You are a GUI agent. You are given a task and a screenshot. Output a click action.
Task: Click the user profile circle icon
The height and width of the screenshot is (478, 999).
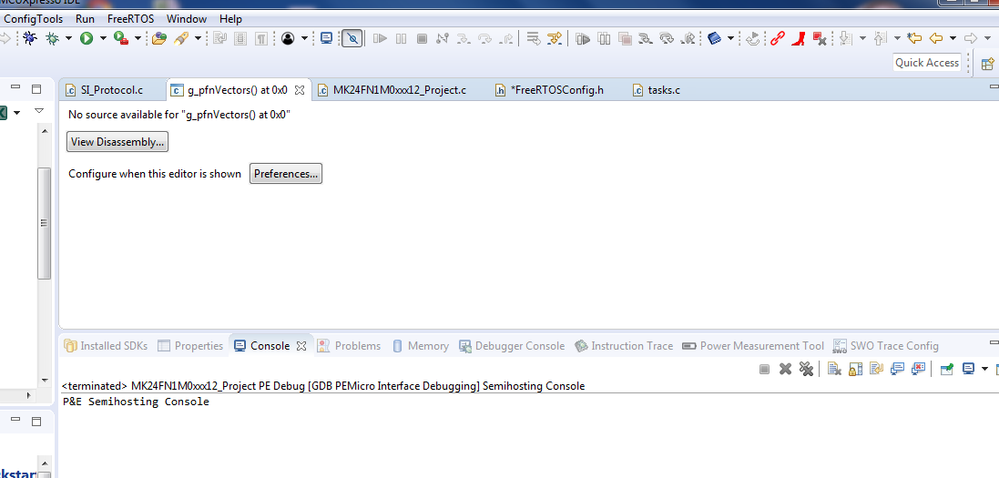click(x=288, y=39)
